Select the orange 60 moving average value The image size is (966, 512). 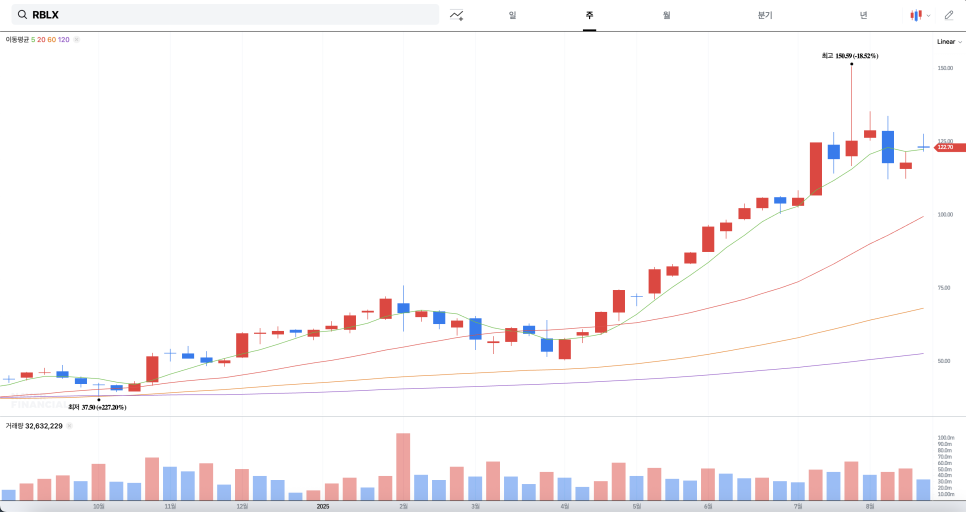pos(52,39)
